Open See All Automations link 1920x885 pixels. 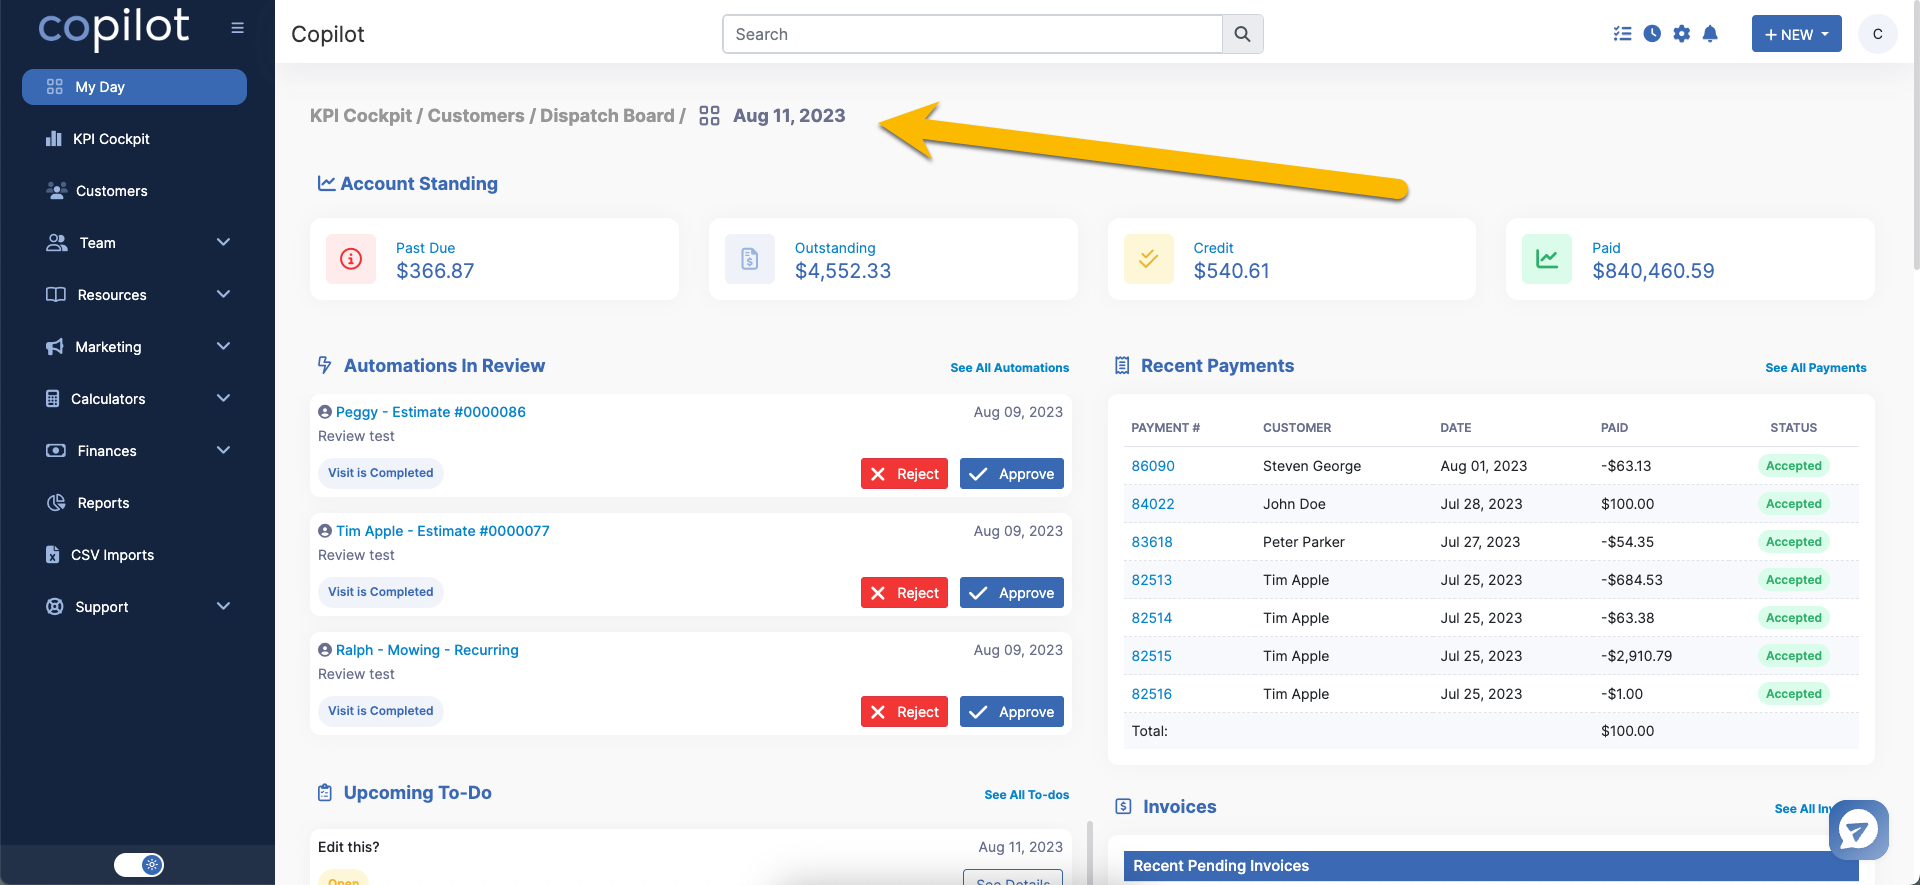1009,368
